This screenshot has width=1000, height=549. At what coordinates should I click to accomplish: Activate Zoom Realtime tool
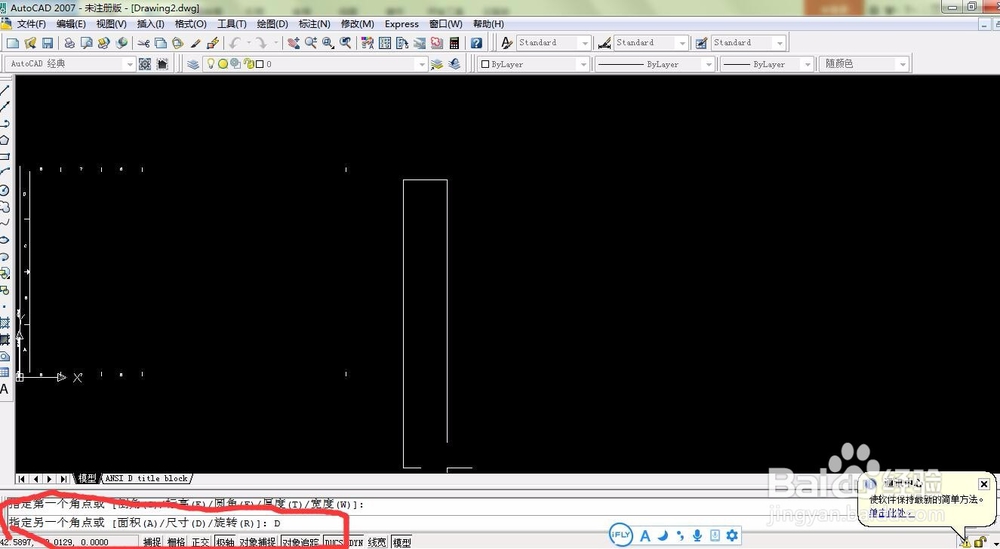pyautogui.click(x=311, y=43)
